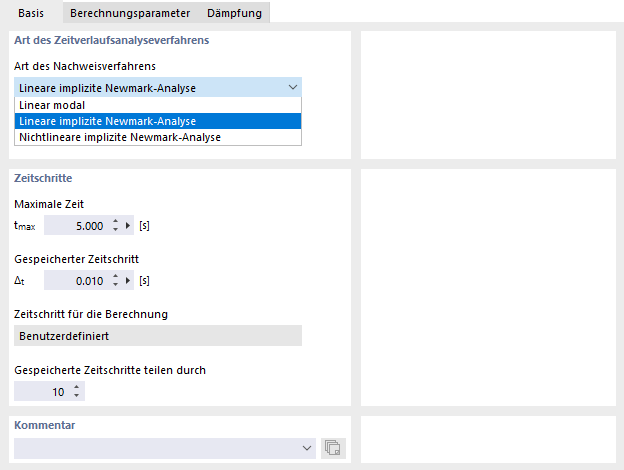This screenshot has height=470, width=624.
Task: Decrease the Gespeicherter Zeitschritt spinner value
Action: [x=115, y=285]
